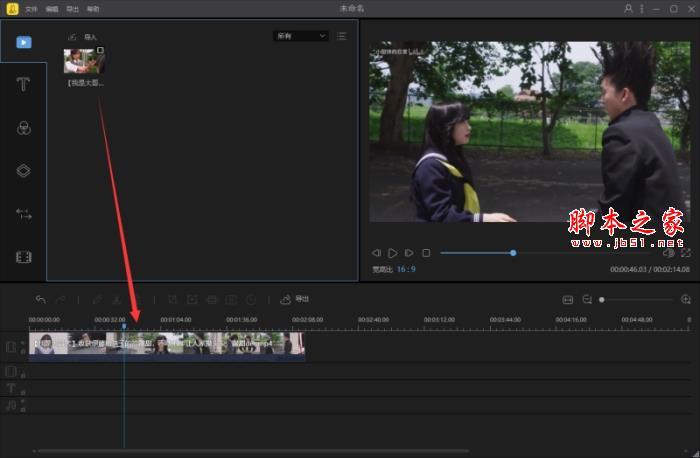Screen dimensions: 700x458
Task: Click the zoom-in magnifier for the timeline
Action: pos(685,299)
